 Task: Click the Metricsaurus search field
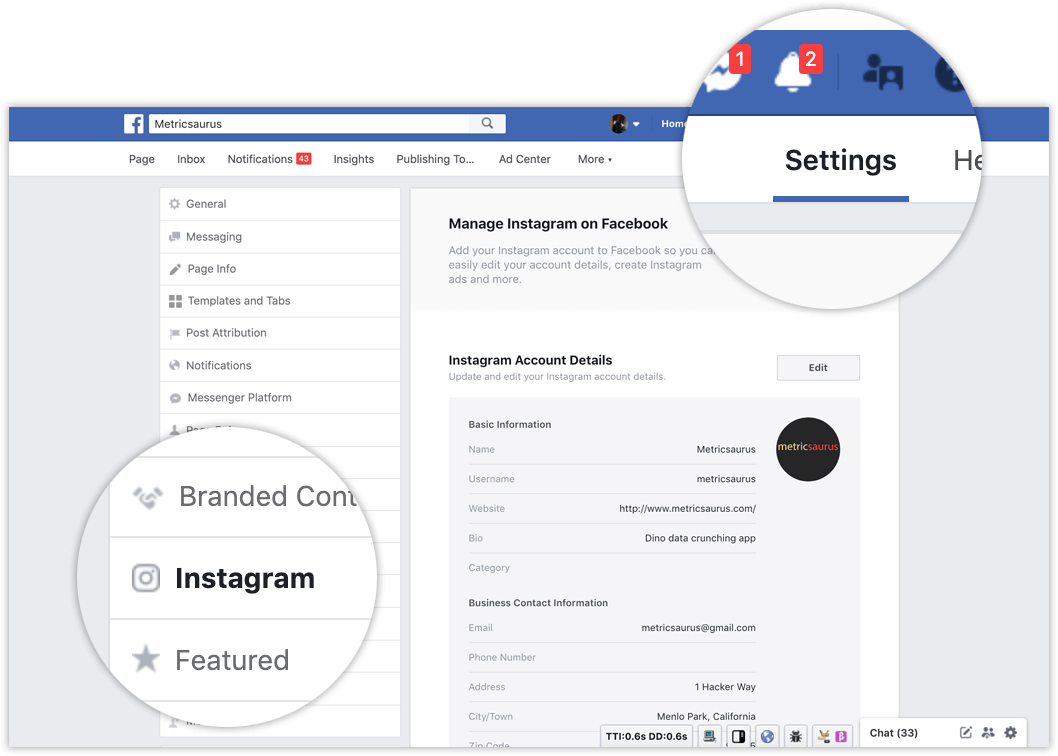(309, 124)
